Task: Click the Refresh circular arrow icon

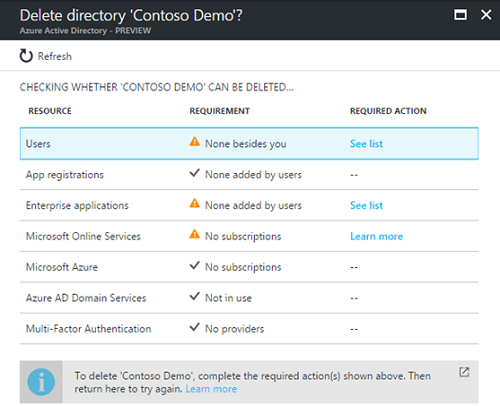Action: [26, 56]
